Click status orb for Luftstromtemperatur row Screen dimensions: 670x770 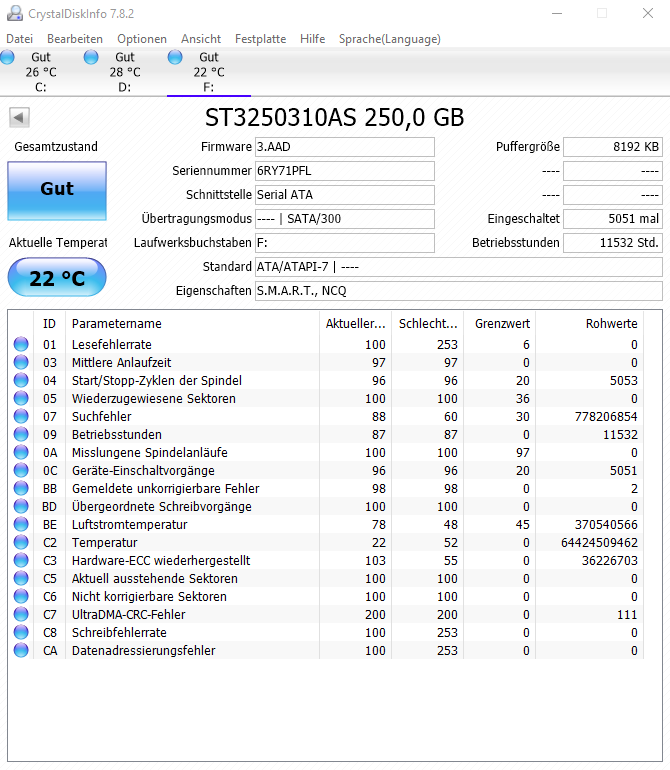point(21,524)
